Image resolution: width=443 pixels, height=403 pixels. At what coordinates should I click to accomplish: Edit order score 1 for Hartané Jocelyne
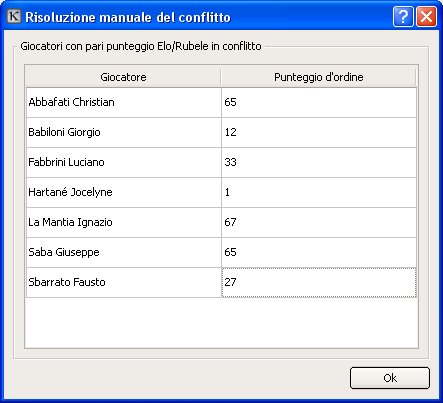[319, 192]
